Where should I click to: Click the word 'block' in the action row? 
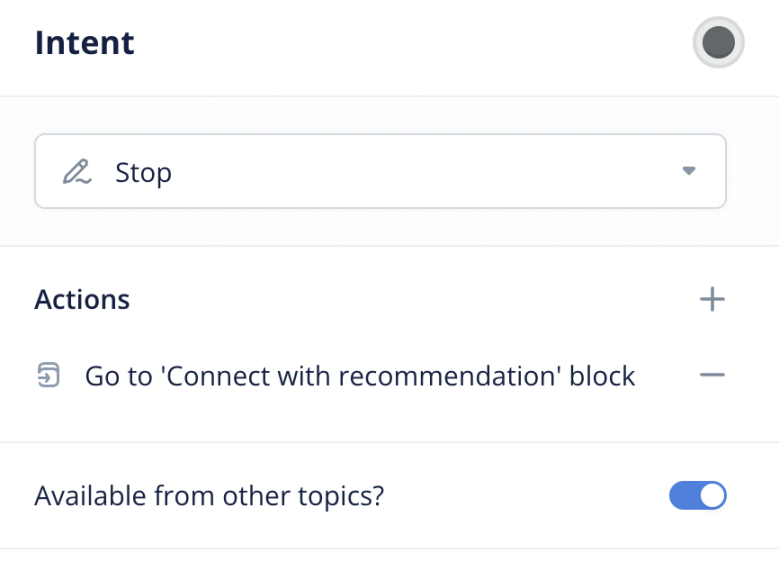602,376
